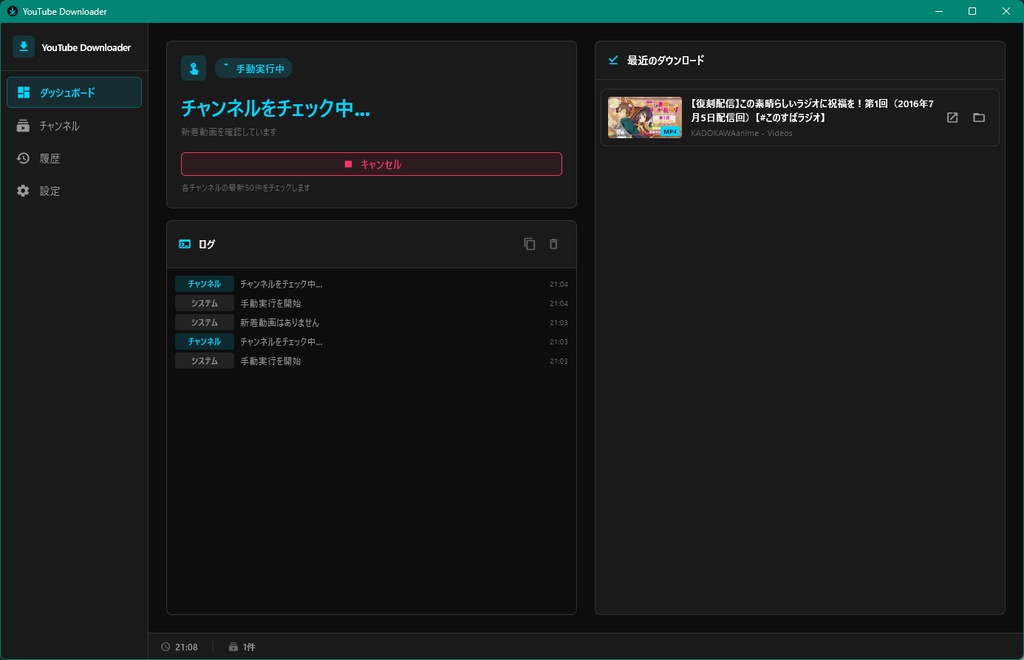
Task: Click the ログ panel terminal icon
Action: (x=184, y=243)
